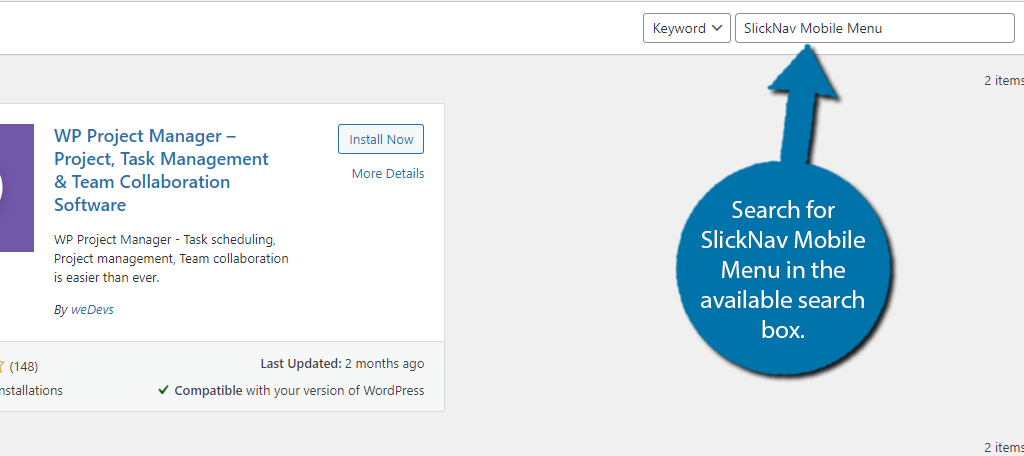Click the top "2 items" count

1003,81
